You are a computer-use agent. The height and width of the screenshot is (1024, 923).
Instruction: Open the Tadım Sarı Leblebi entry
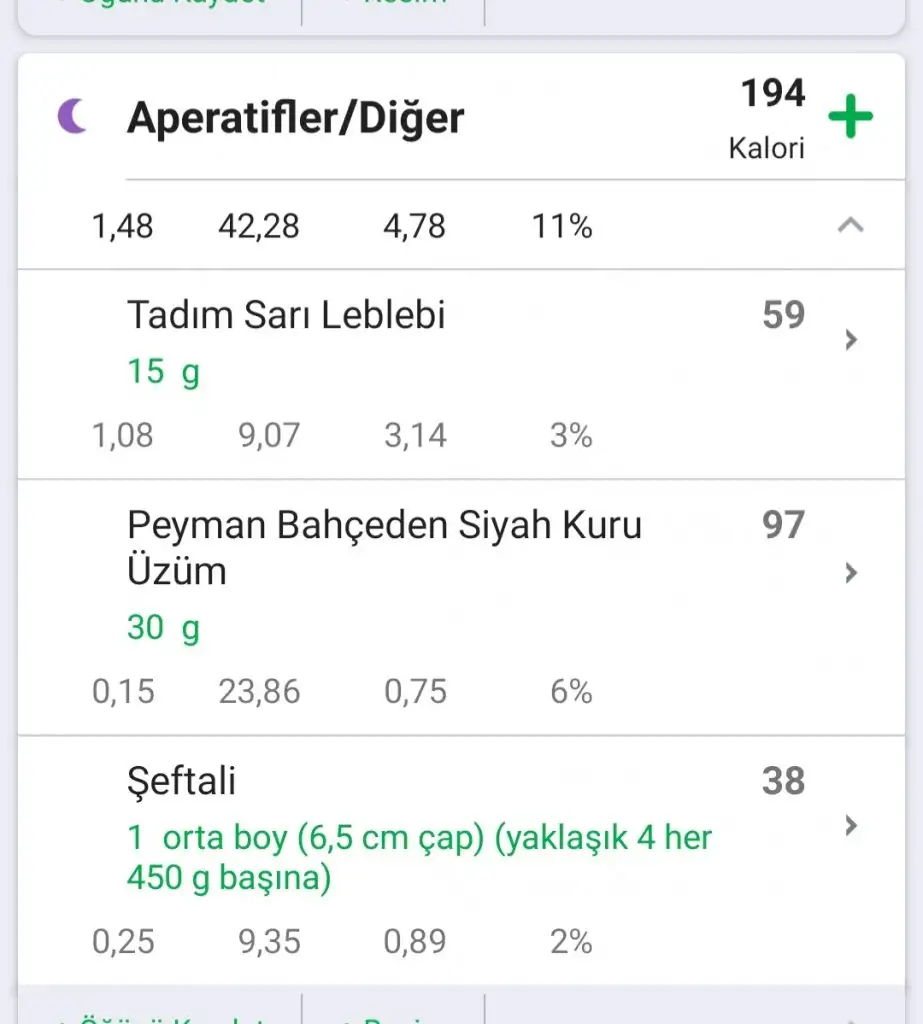(286, 315)
